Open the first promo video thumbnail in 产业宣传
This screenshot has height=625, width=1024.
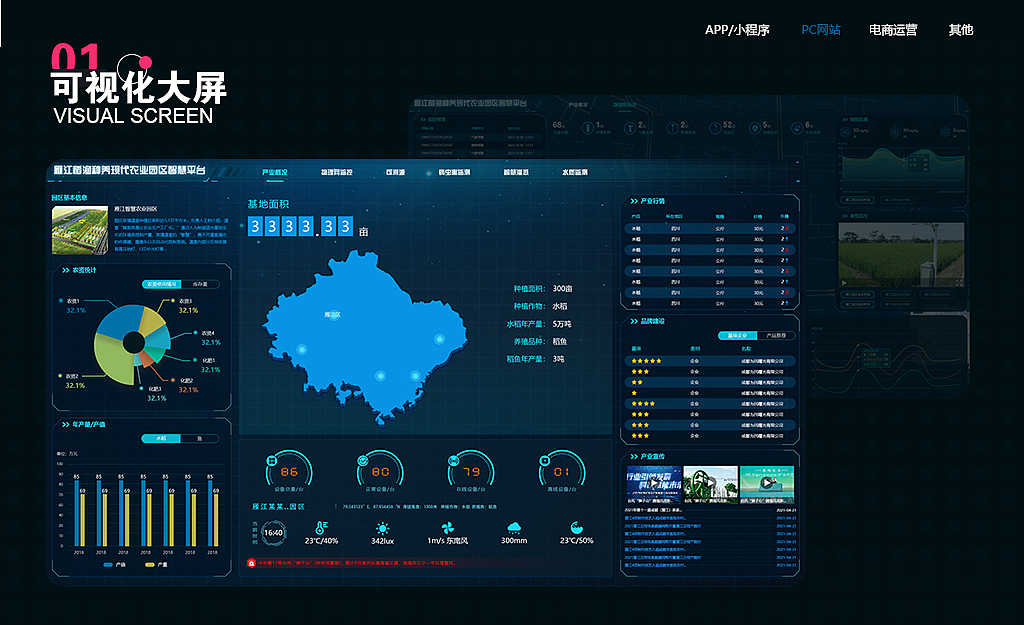[654, 484]
